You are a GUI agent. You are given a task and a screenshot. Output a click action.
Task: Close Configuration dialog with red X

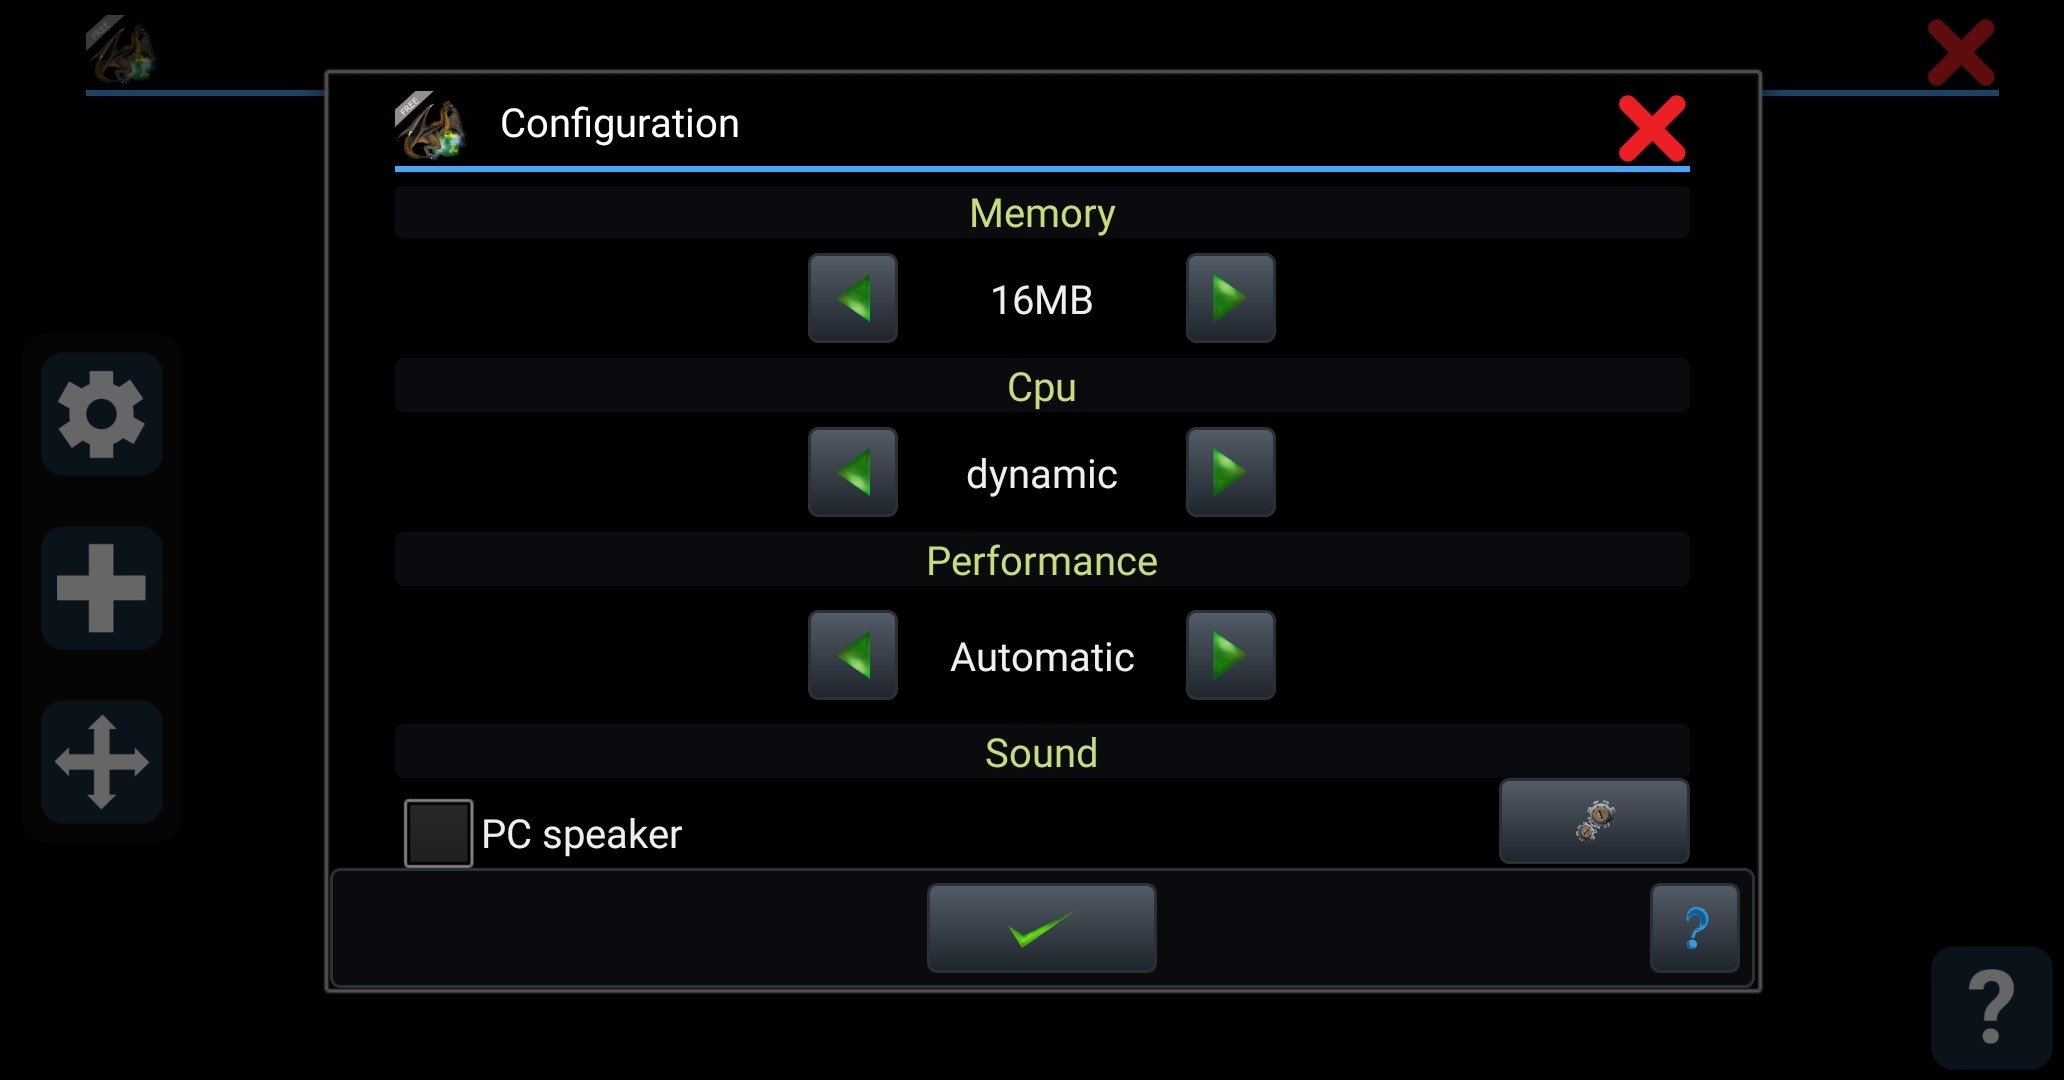point(1652,128)
